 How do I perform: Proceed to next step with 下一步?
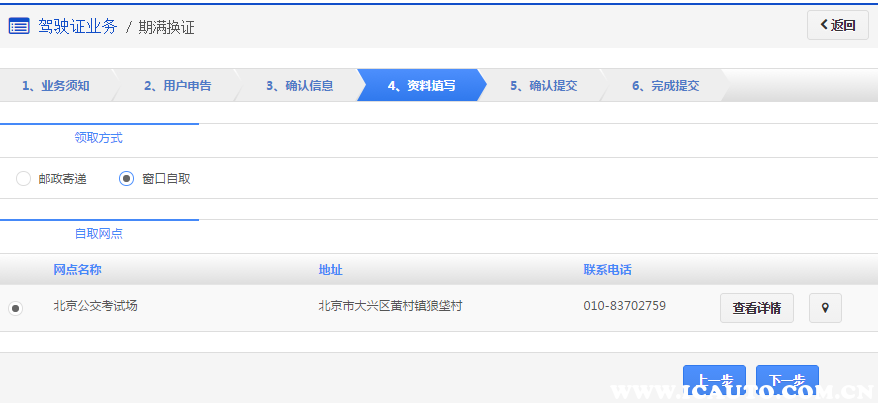(x=787, y=381)
